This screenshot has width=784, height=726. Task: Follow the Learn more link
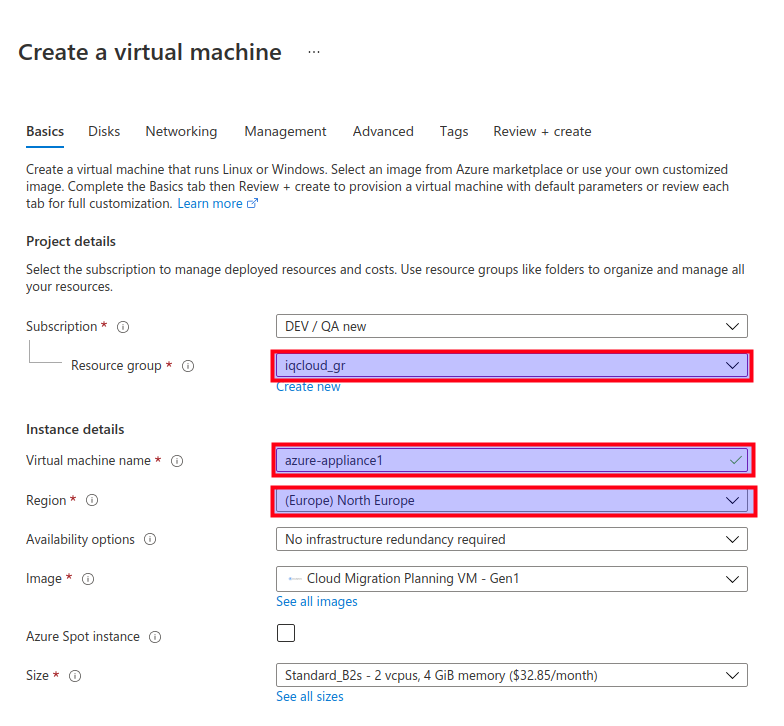click(210, 204)
